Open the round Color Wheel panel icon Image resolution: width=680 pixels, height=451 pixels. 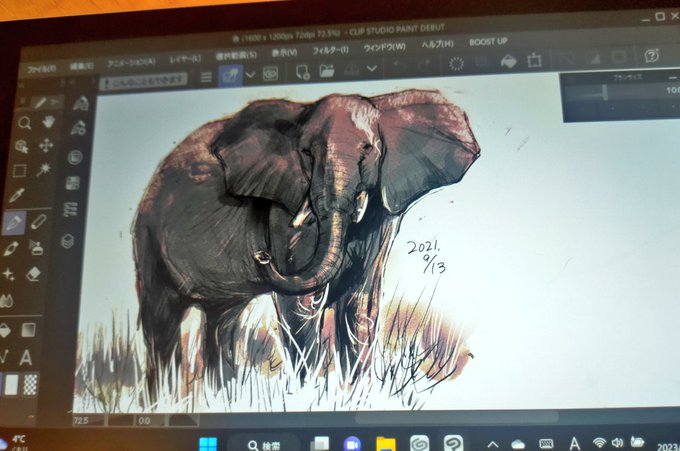point(75,157)
